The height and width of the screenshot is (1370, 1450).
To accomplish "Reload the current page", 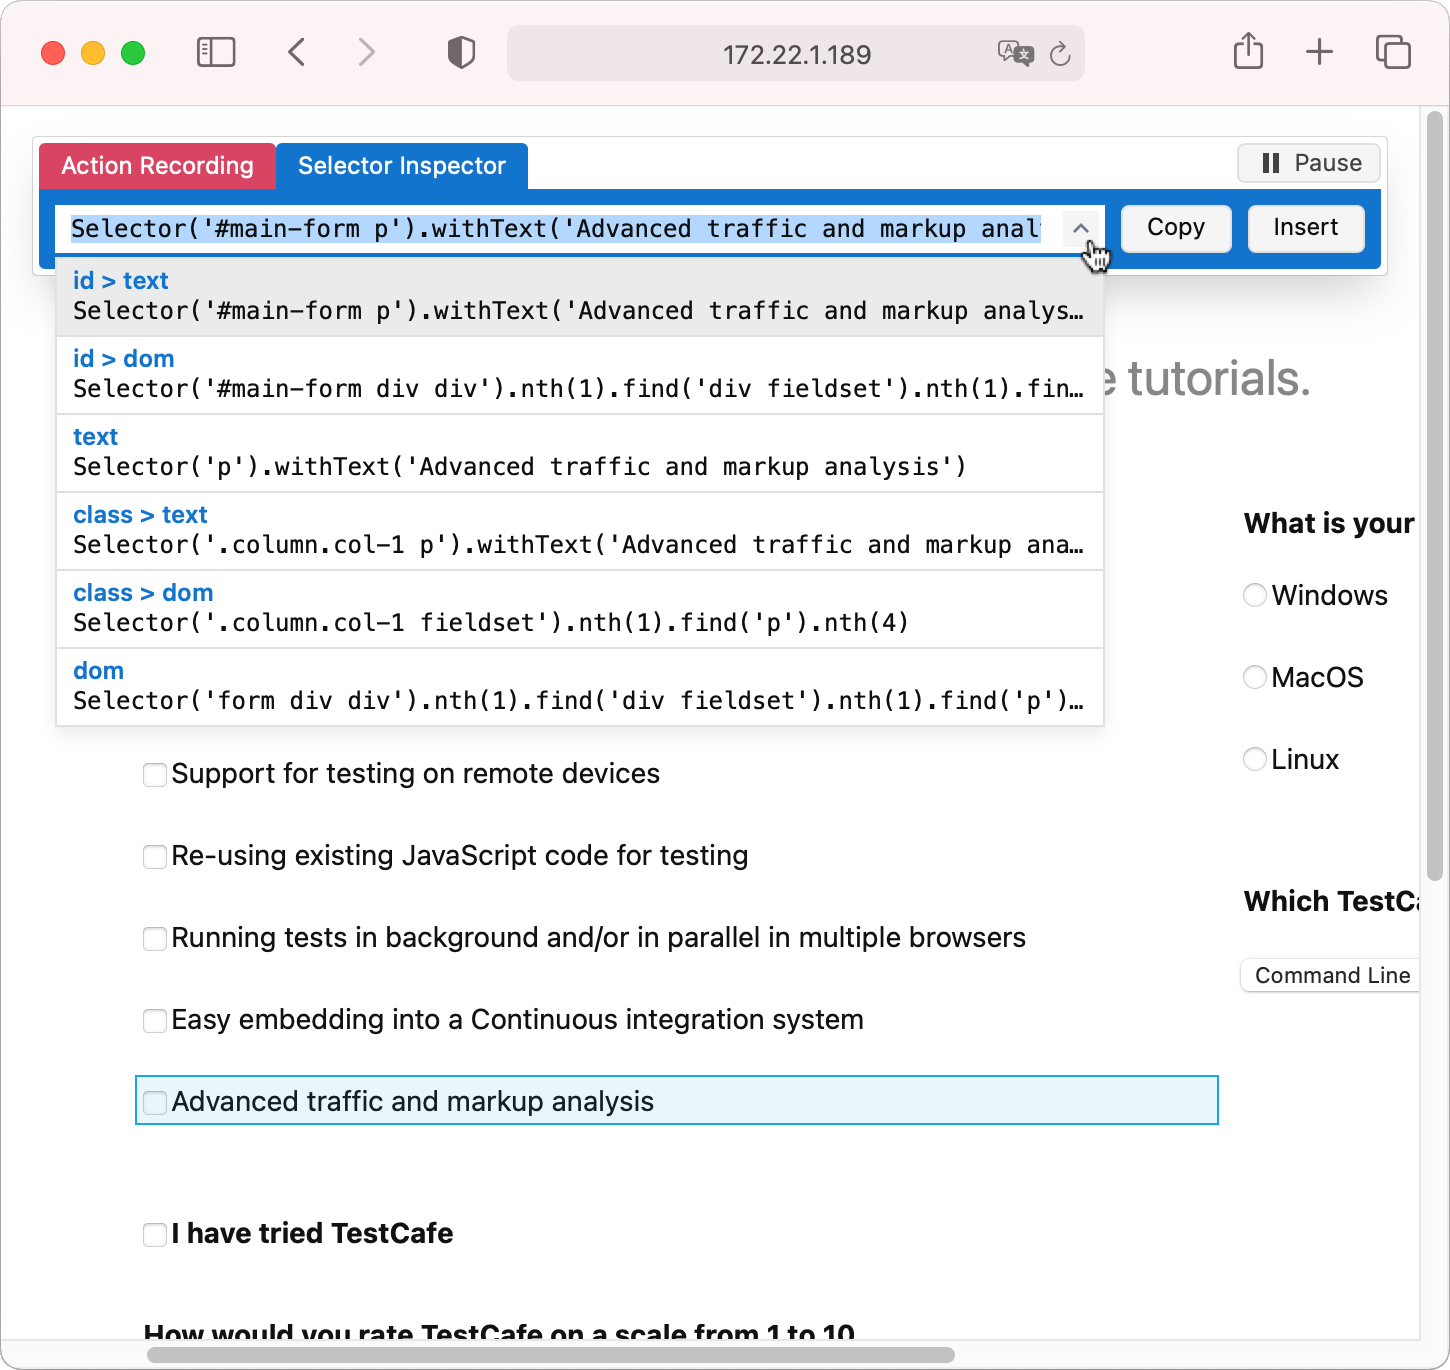I will pyautogui.click(x=1059, y=54).
